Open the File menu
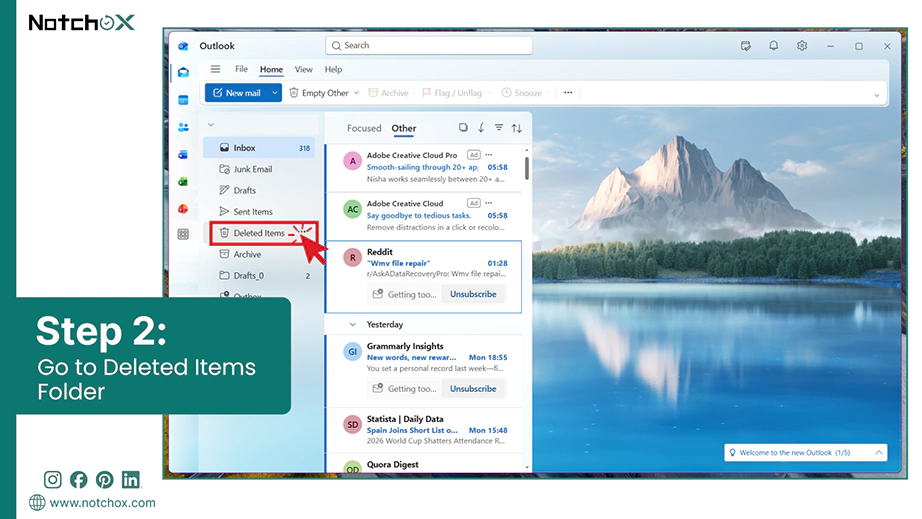The image size is (922, 519). (x=241, y=69)
